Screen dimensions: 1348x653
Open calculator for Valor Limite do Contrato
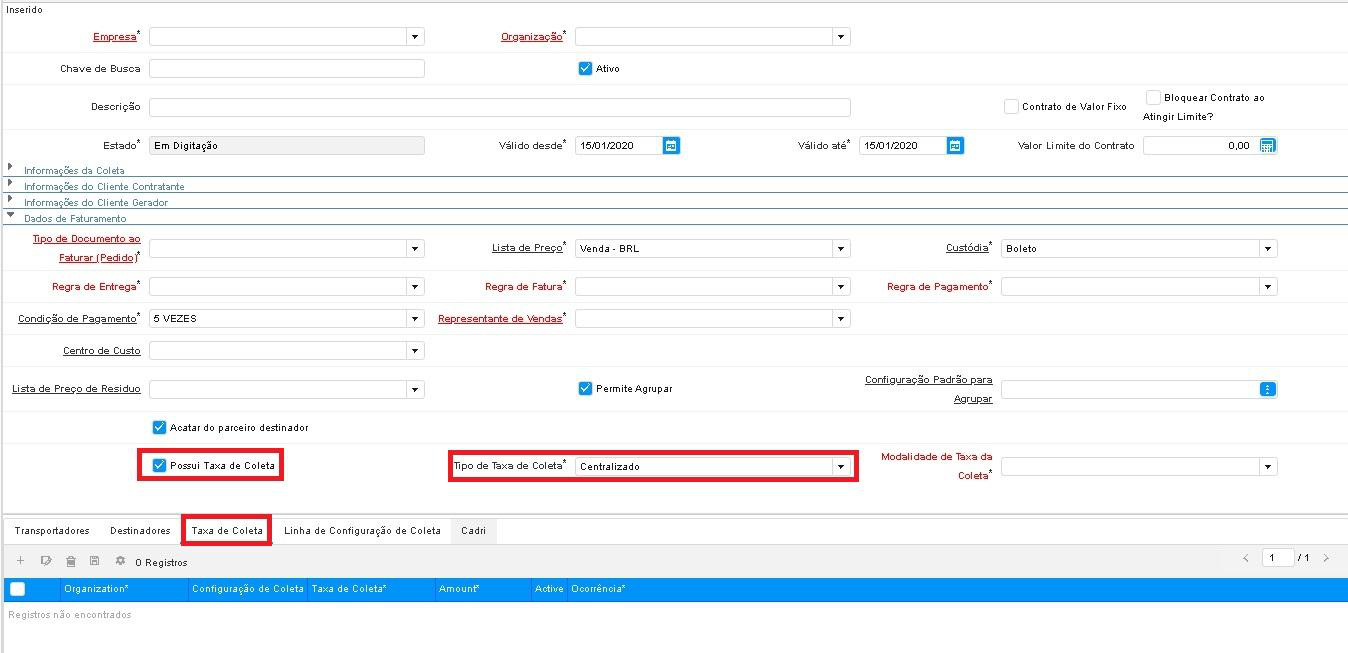pyautogui.click(x=1267, y=146)
